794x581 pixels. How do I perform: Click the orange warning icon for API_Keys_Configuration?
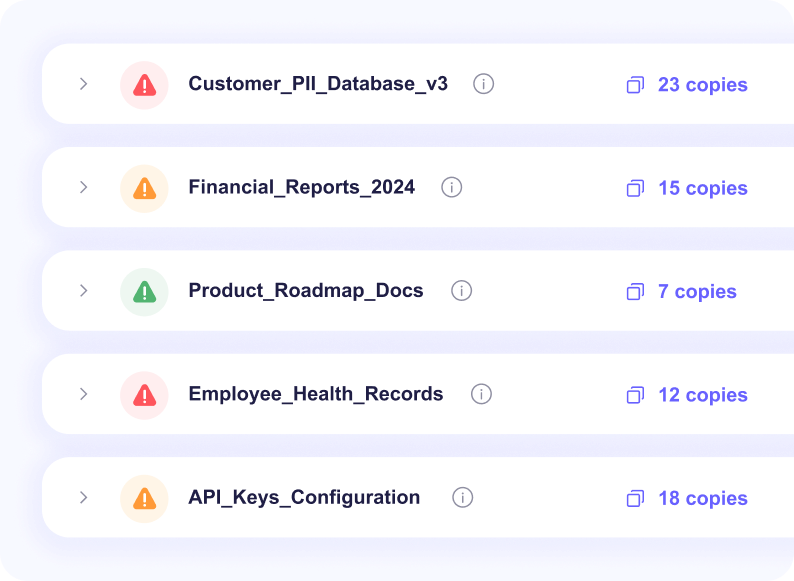pyautogui.click(x=144, y=498)
